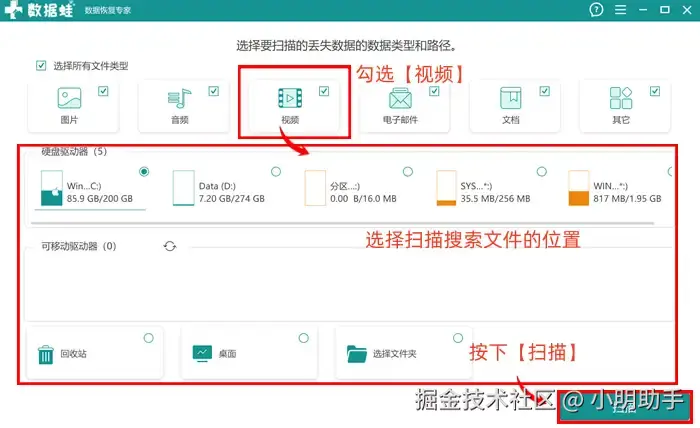Select the 回收站 radio button
700x428 pixels.
click(149, 338)
